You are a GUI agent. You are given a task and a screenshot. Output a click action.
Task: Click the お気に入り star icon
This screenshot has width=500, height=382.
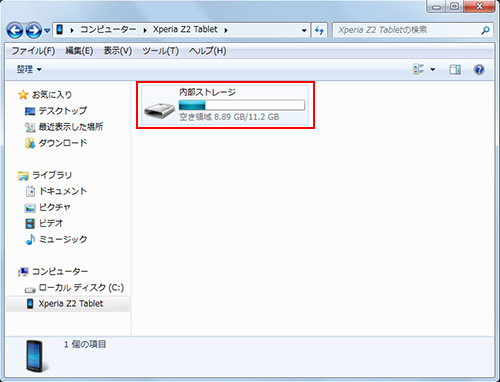23,95
